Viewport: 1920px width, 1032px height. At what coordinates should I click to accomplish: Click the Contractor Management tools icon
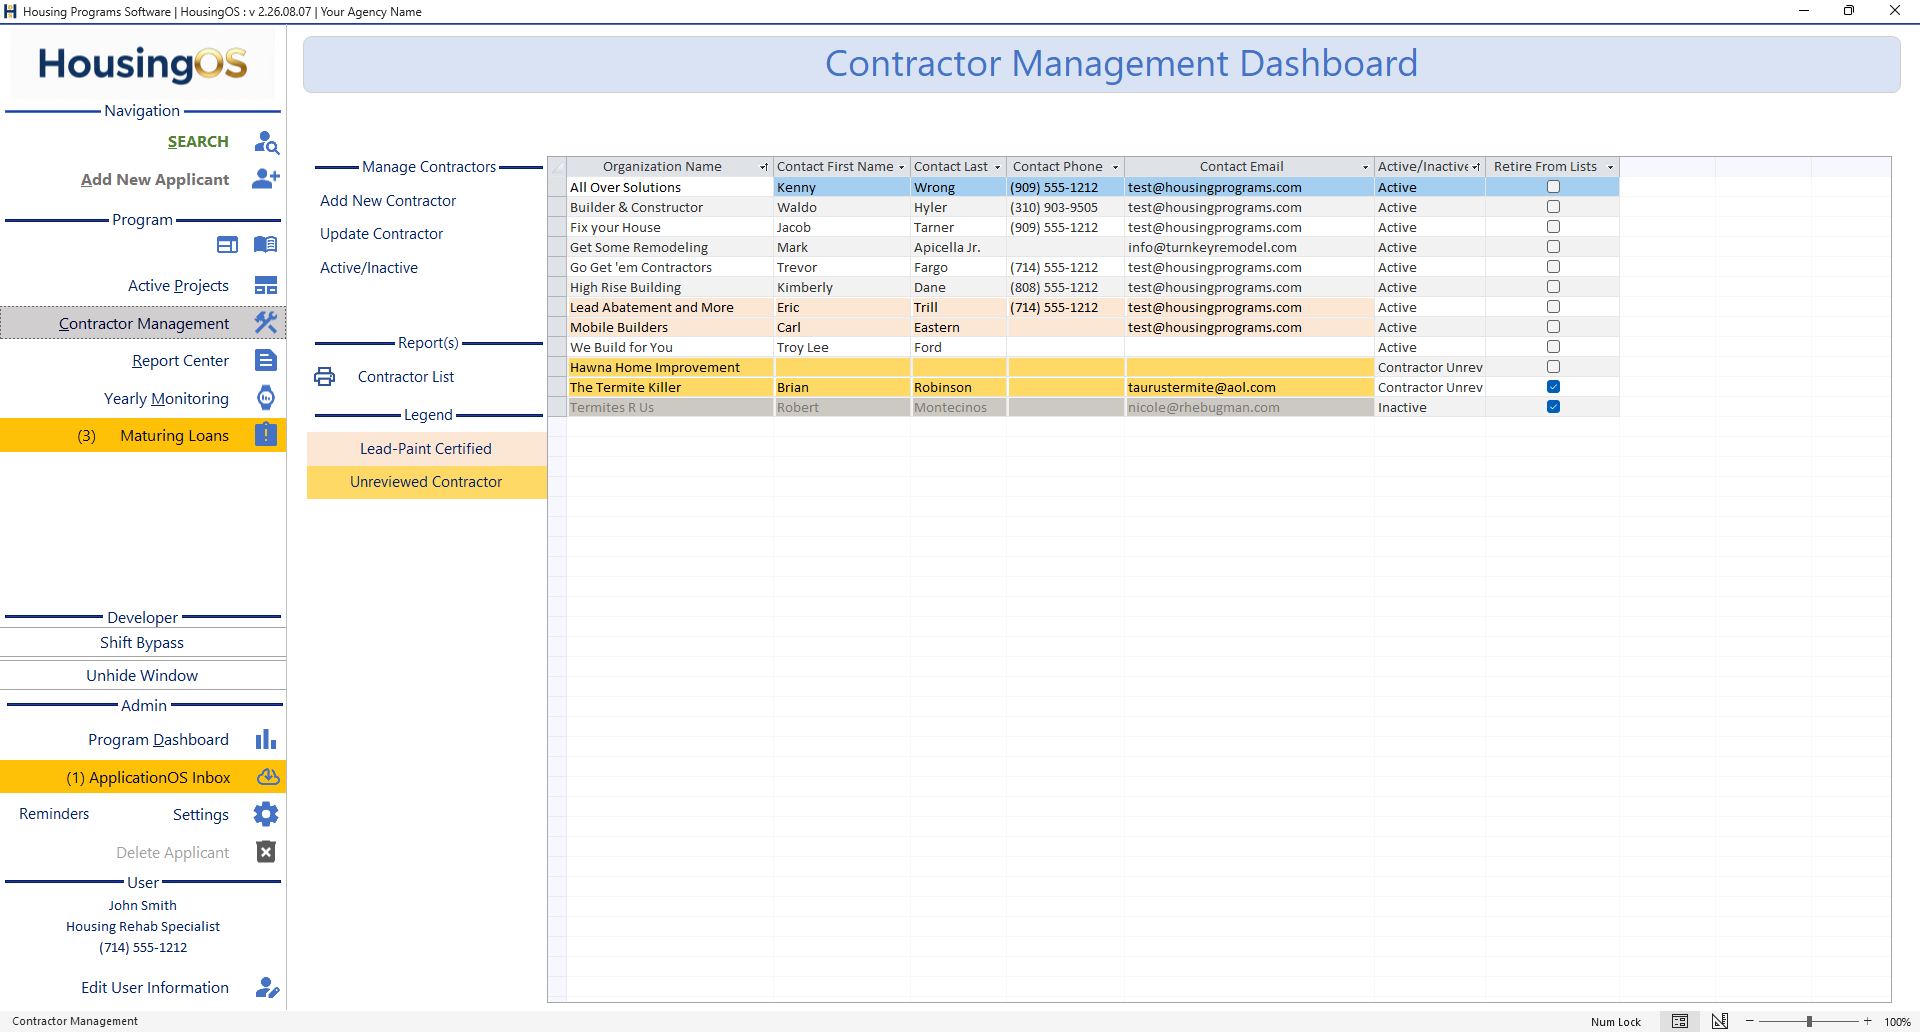coord(266,323)
